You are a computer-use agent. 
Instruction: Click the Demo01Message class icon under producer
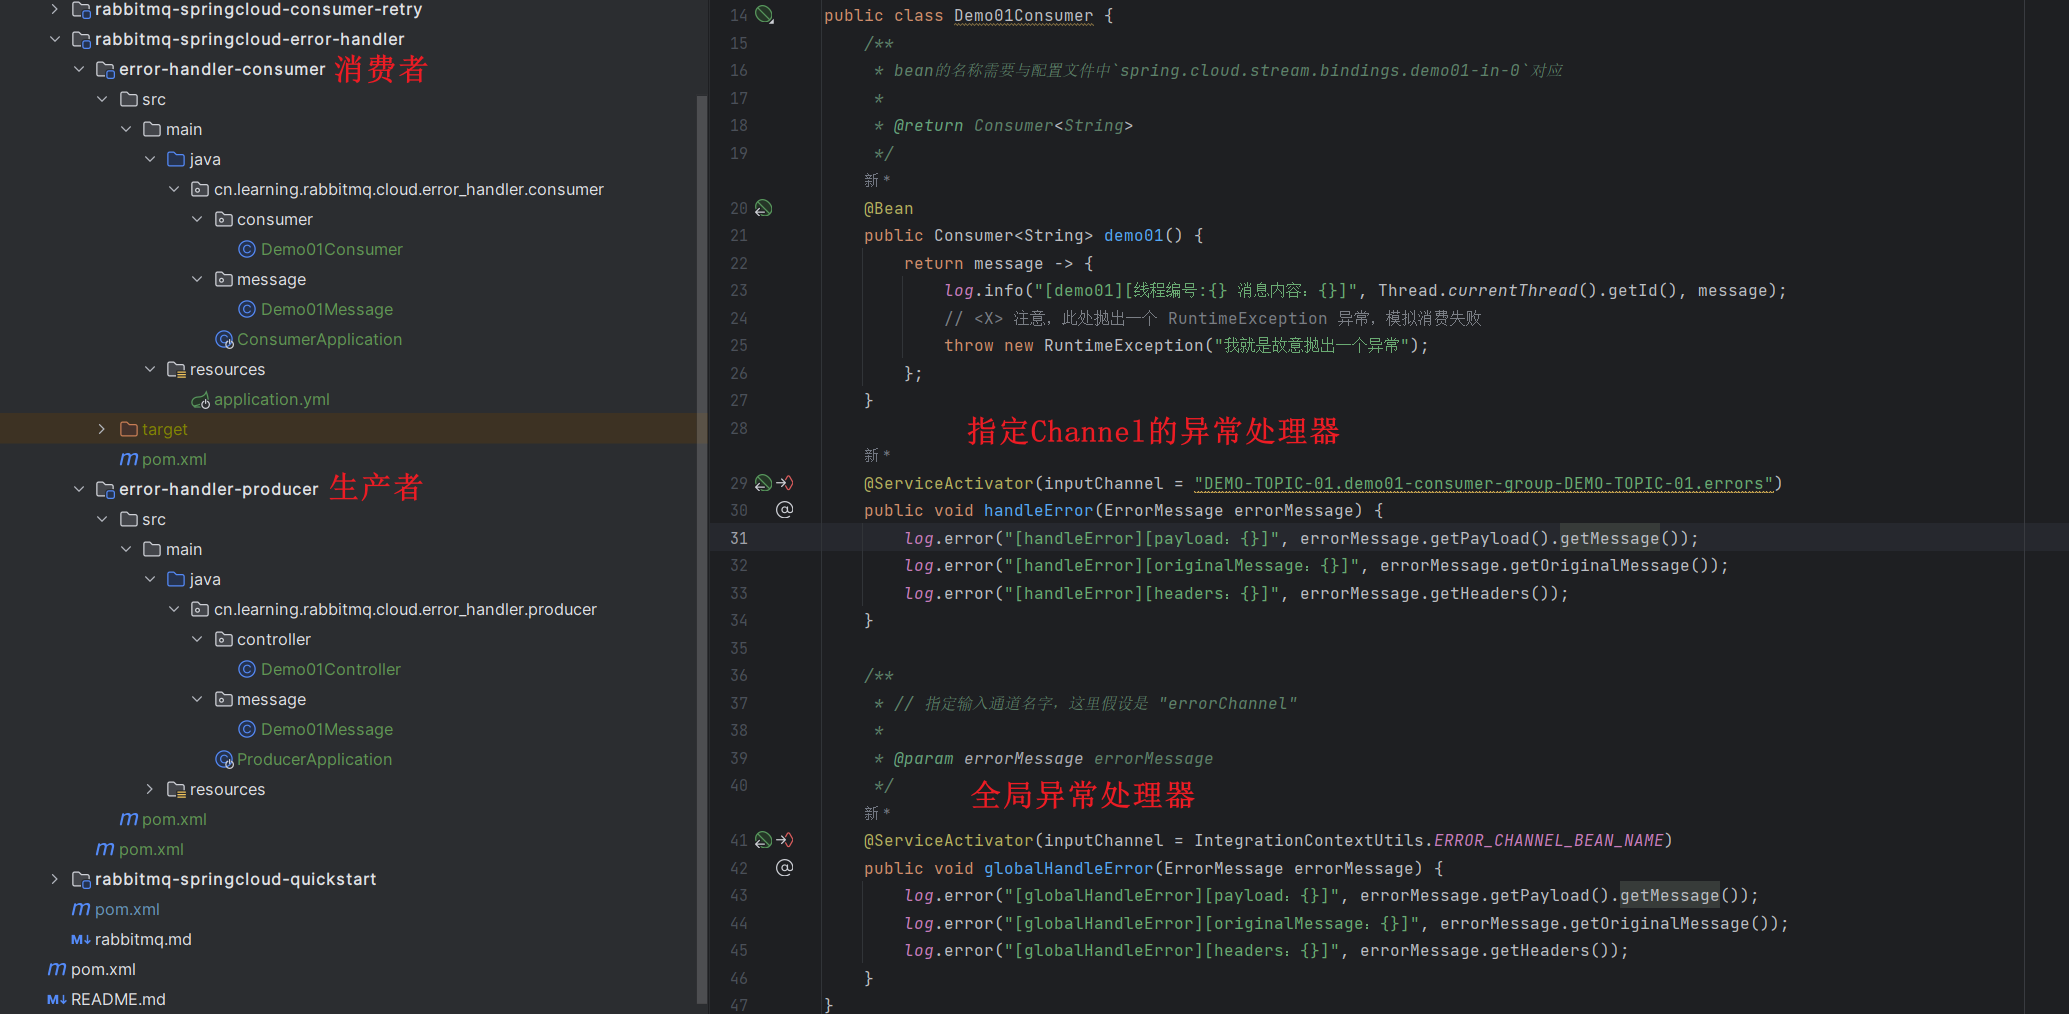point(247,729)
